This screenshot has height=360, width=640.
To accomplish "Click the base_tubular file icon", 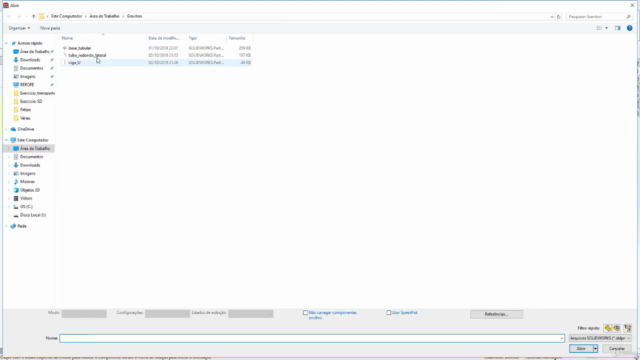I will pyautogui.click(x=64, y=48).
